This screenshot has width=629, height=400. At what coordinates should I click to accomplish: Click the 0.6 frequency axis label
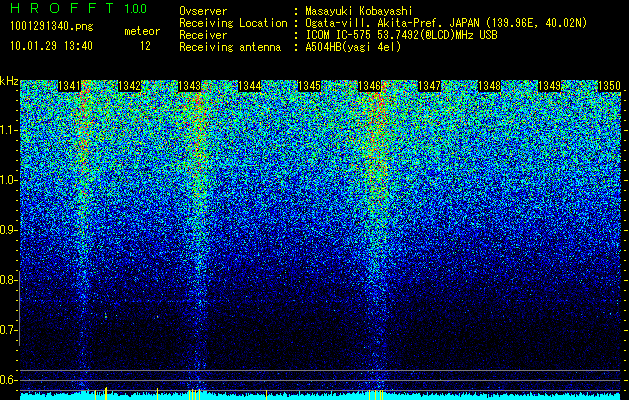[9, 380]
